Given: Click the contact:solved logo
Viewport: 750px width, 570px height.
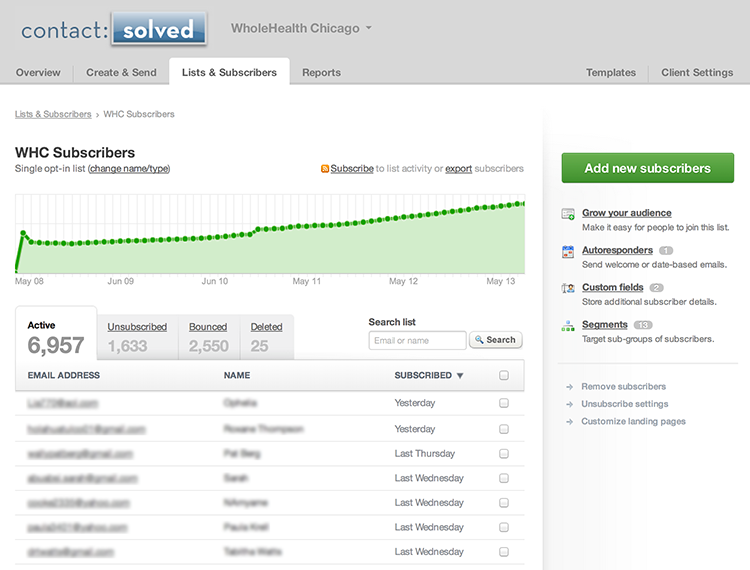Looking at the screenshot, I should (x=114, y=29).
